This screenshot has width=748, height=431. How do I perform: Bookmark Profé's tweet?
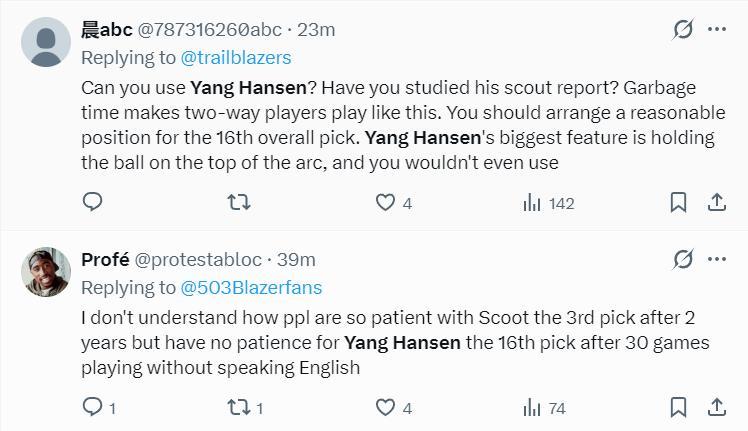point(678,407)
